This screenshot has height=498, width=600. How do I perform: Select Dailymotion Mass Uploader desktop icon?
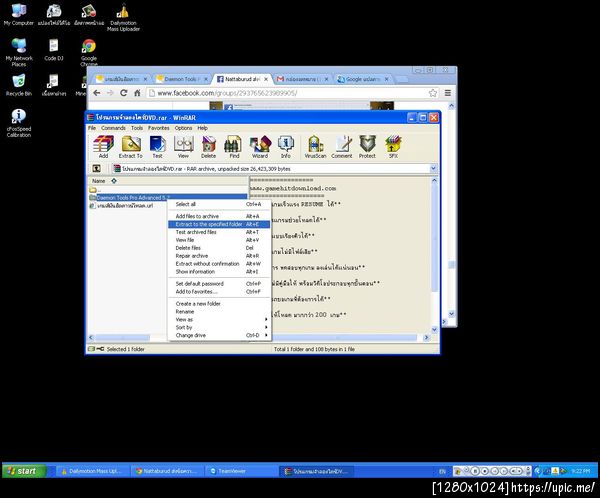pos(123,18)
